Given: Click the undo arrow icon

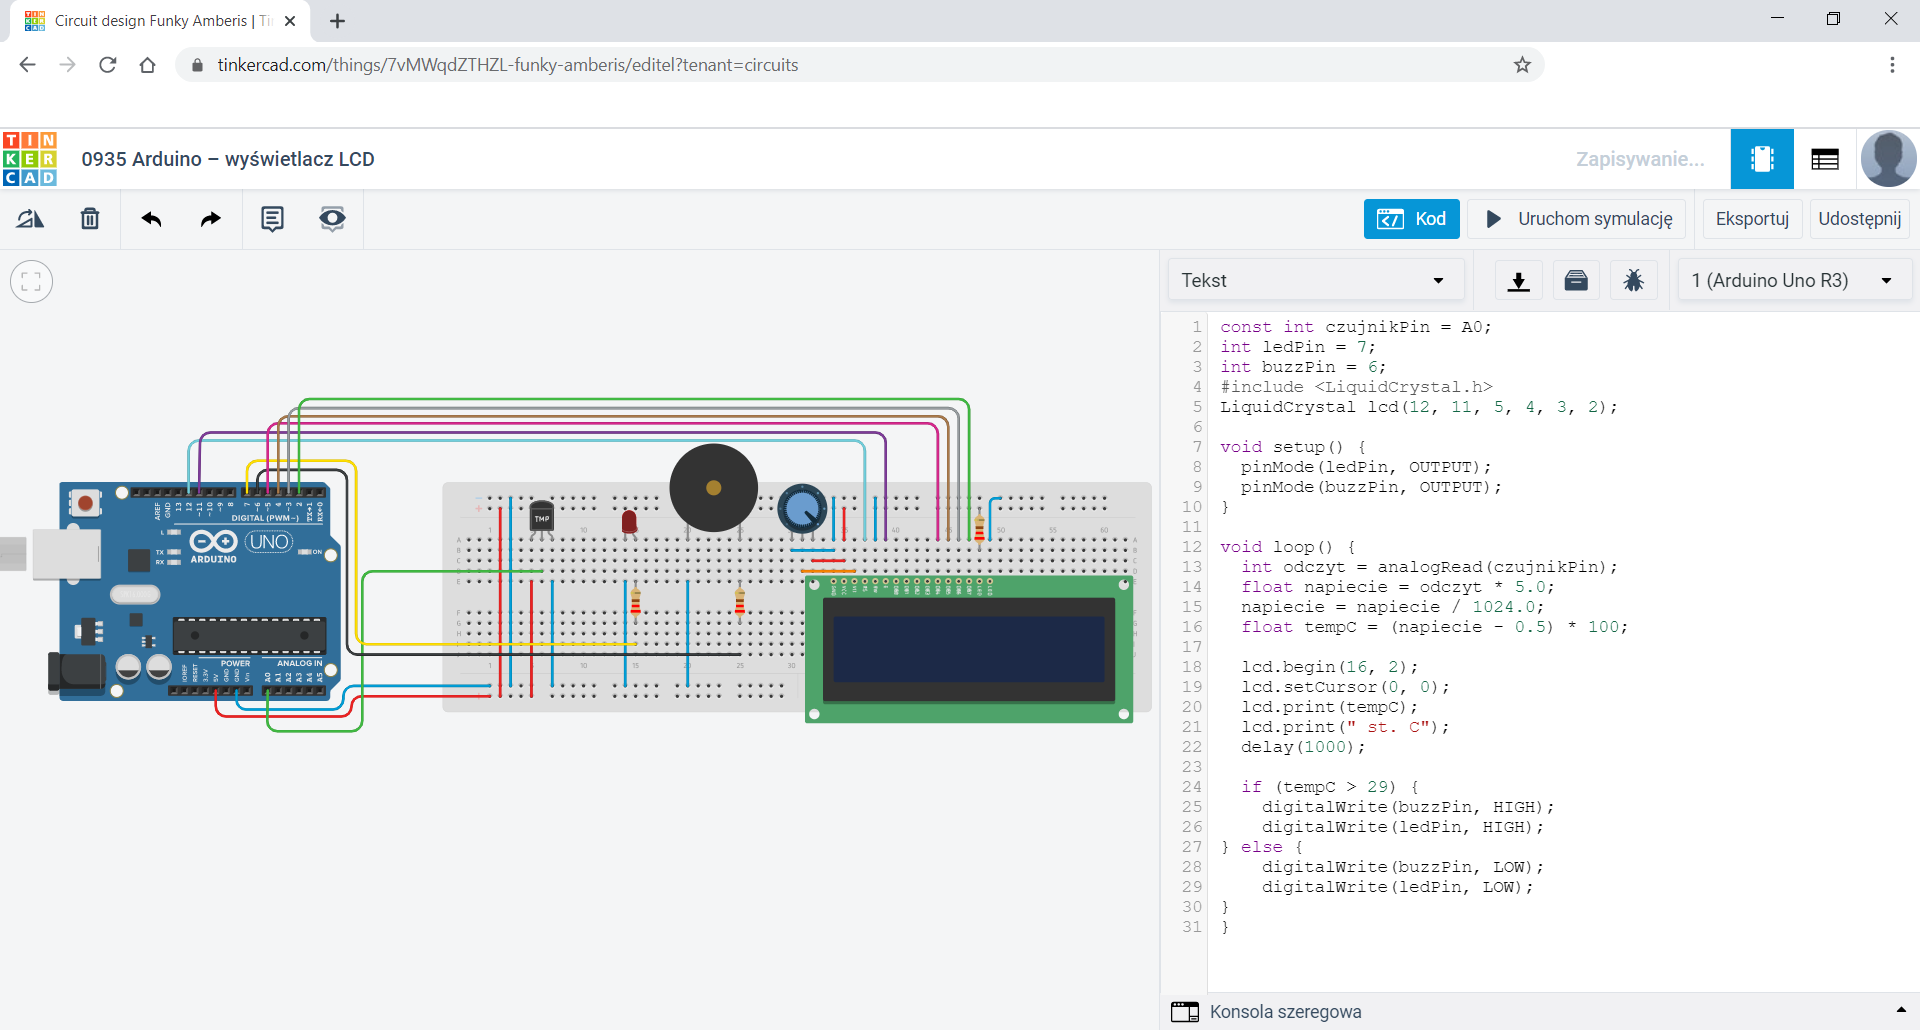Looking at the screenshot, I should click(151, 219).
